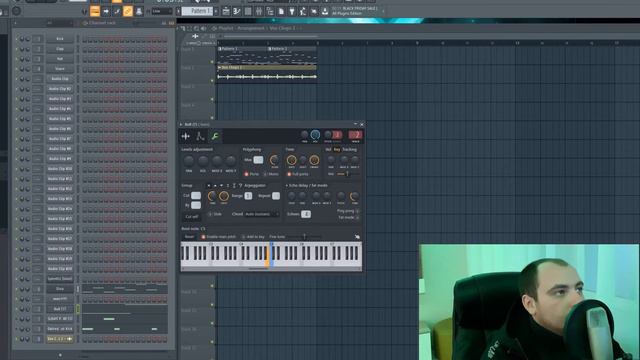Viewport: 640px width, 360px height.
Task: Open the Browser view toolbar icon
Action: pos(270,11)
